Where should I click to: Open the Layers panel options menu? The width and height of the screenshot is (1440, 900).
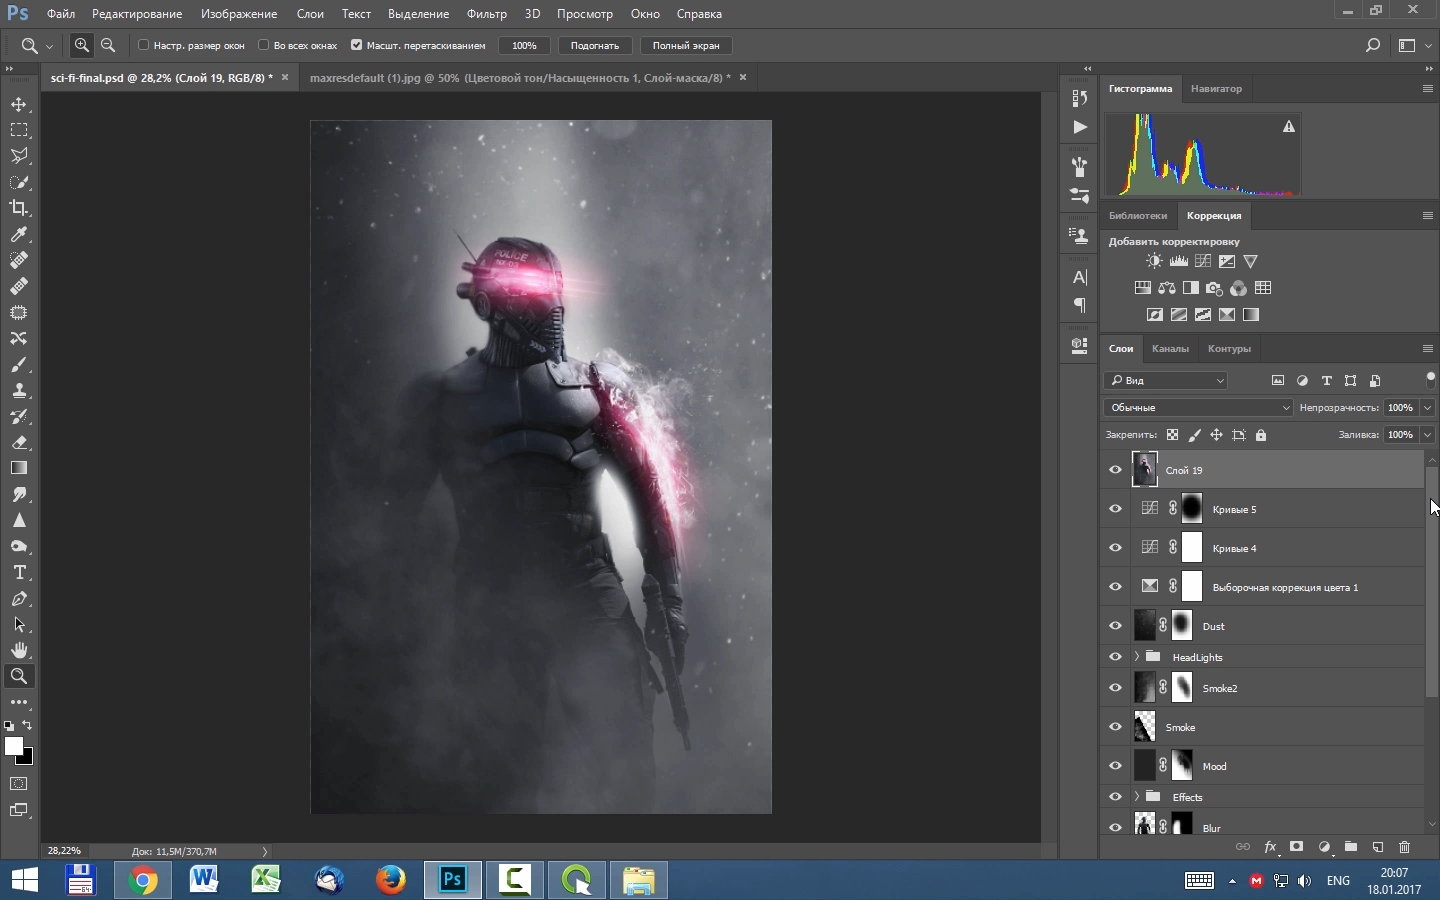pos(1428,349)
